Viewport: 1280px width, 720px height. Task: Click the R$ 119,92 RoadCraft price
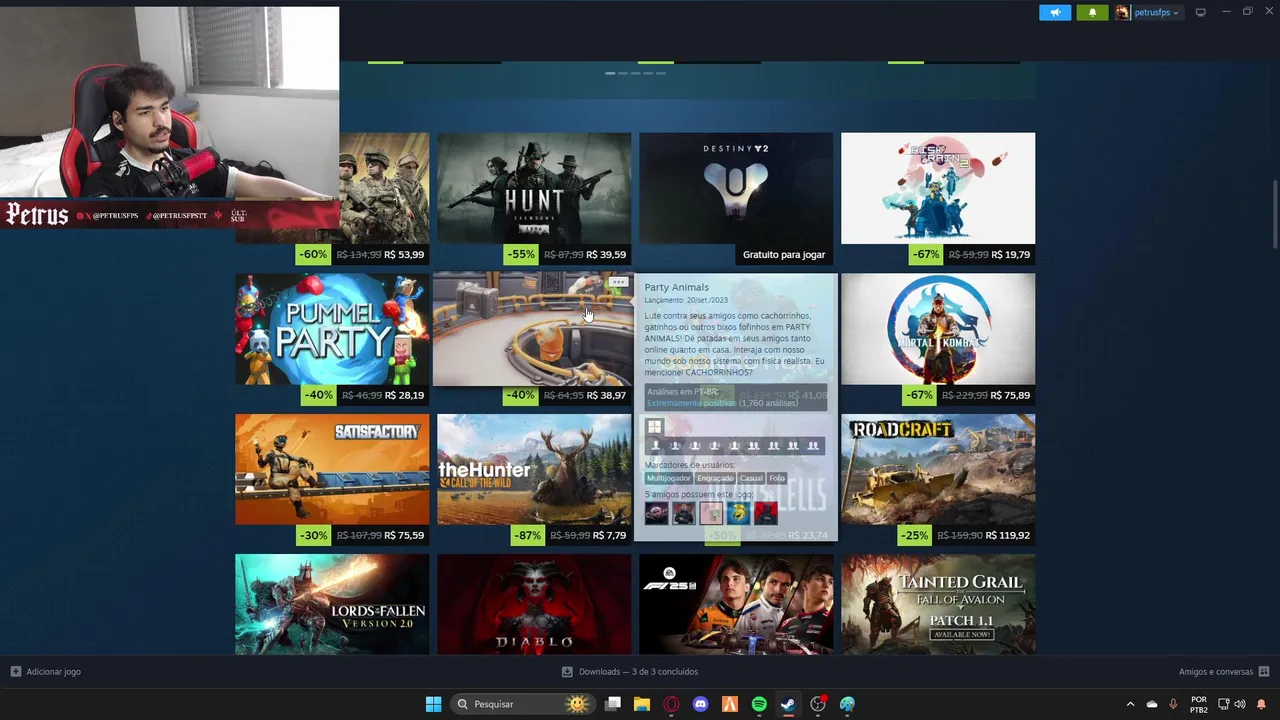(1007, 536)
